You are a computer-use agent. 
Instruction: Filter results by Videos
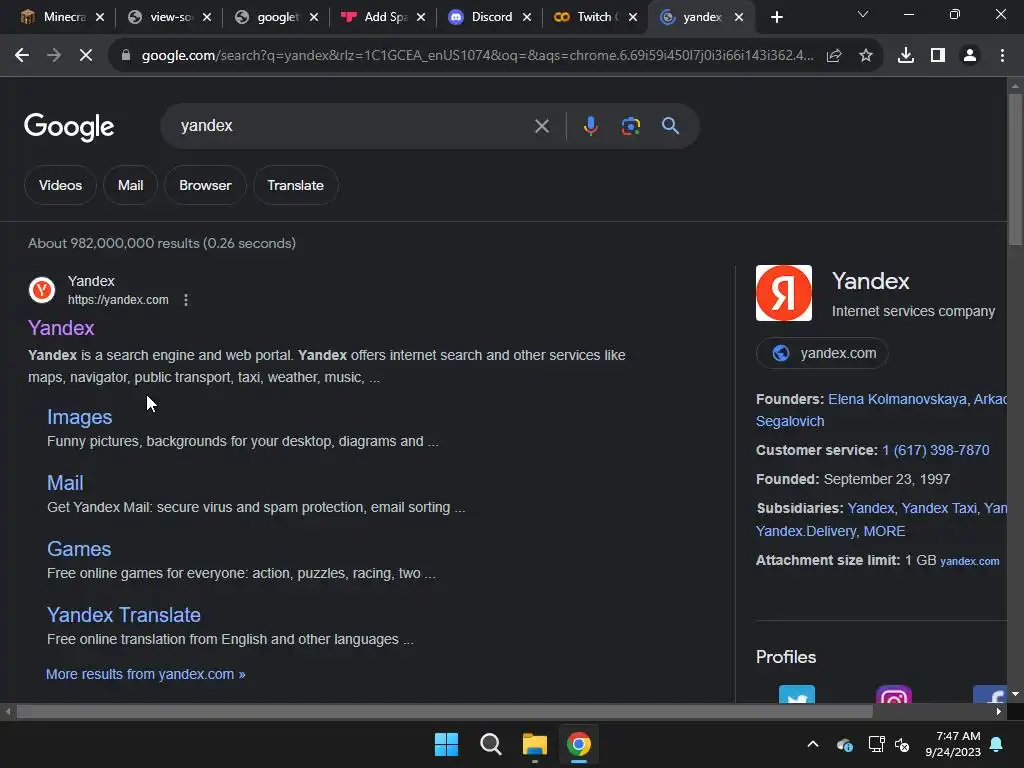pos(60,185)
